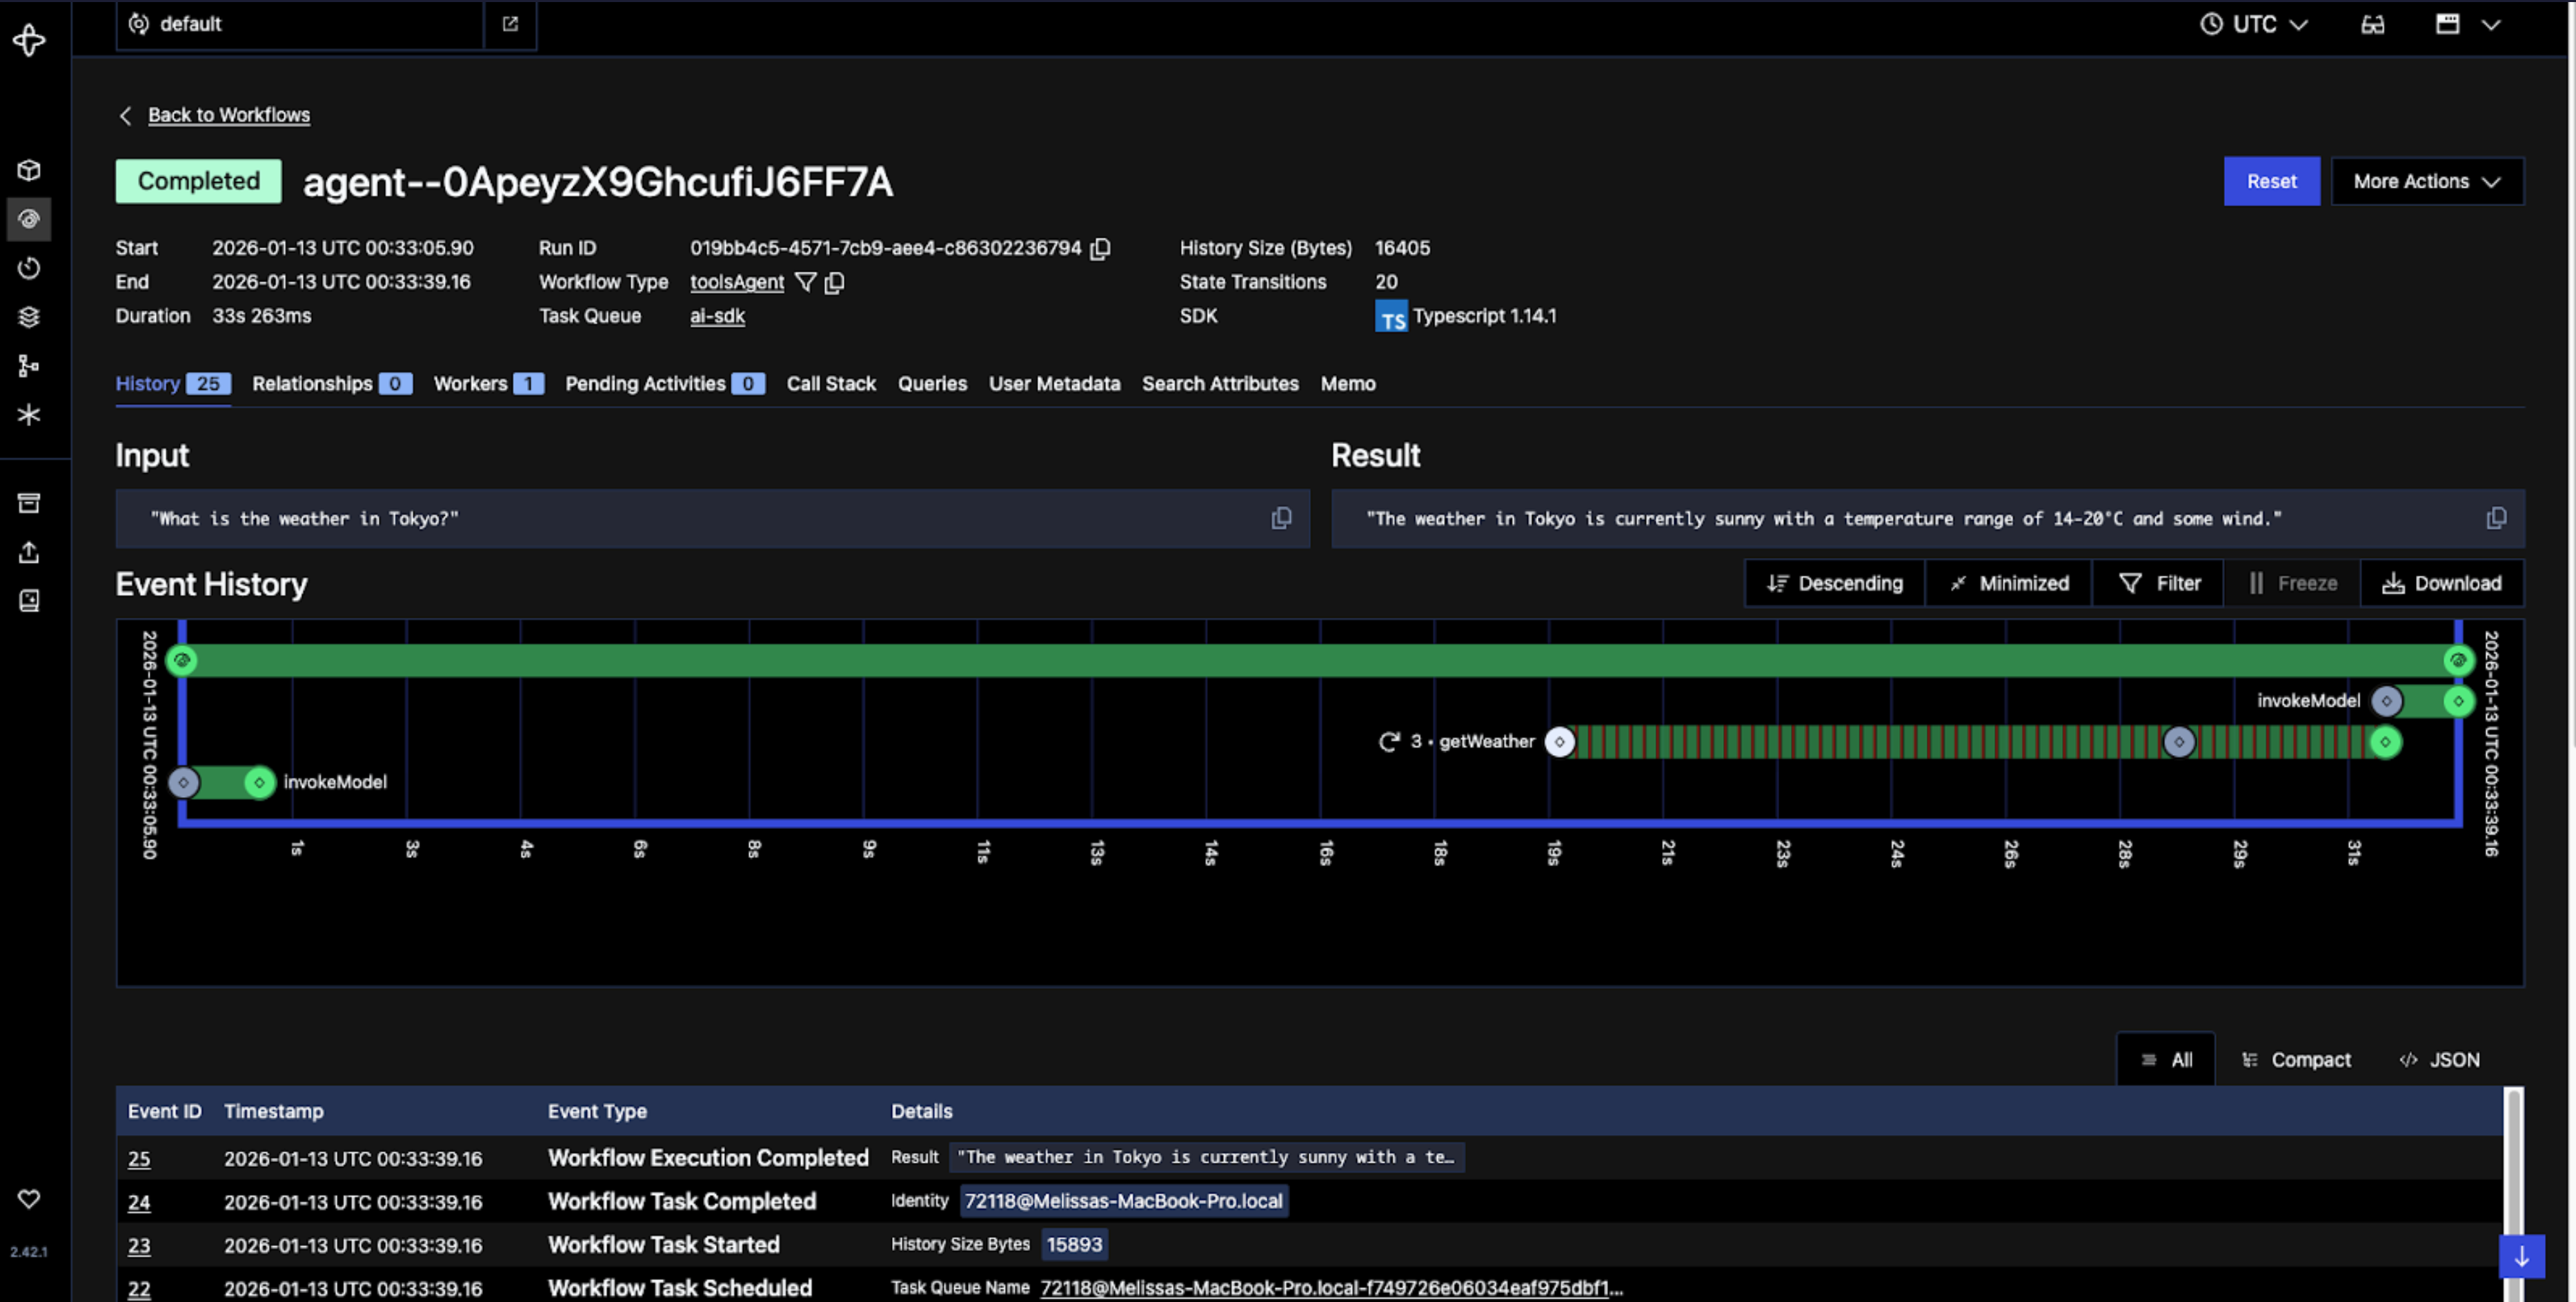Open the data encoder settings dropdown

tap(2372, 25)
